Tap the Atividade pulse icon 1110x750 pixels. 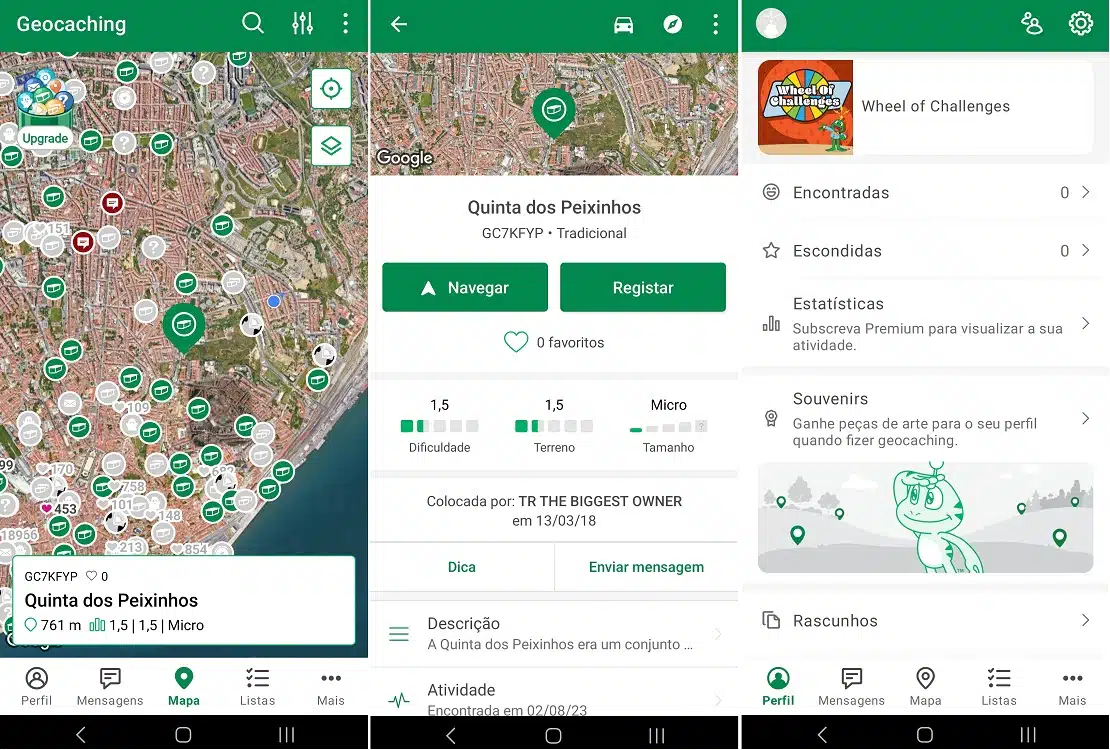[x=399, y=700]
